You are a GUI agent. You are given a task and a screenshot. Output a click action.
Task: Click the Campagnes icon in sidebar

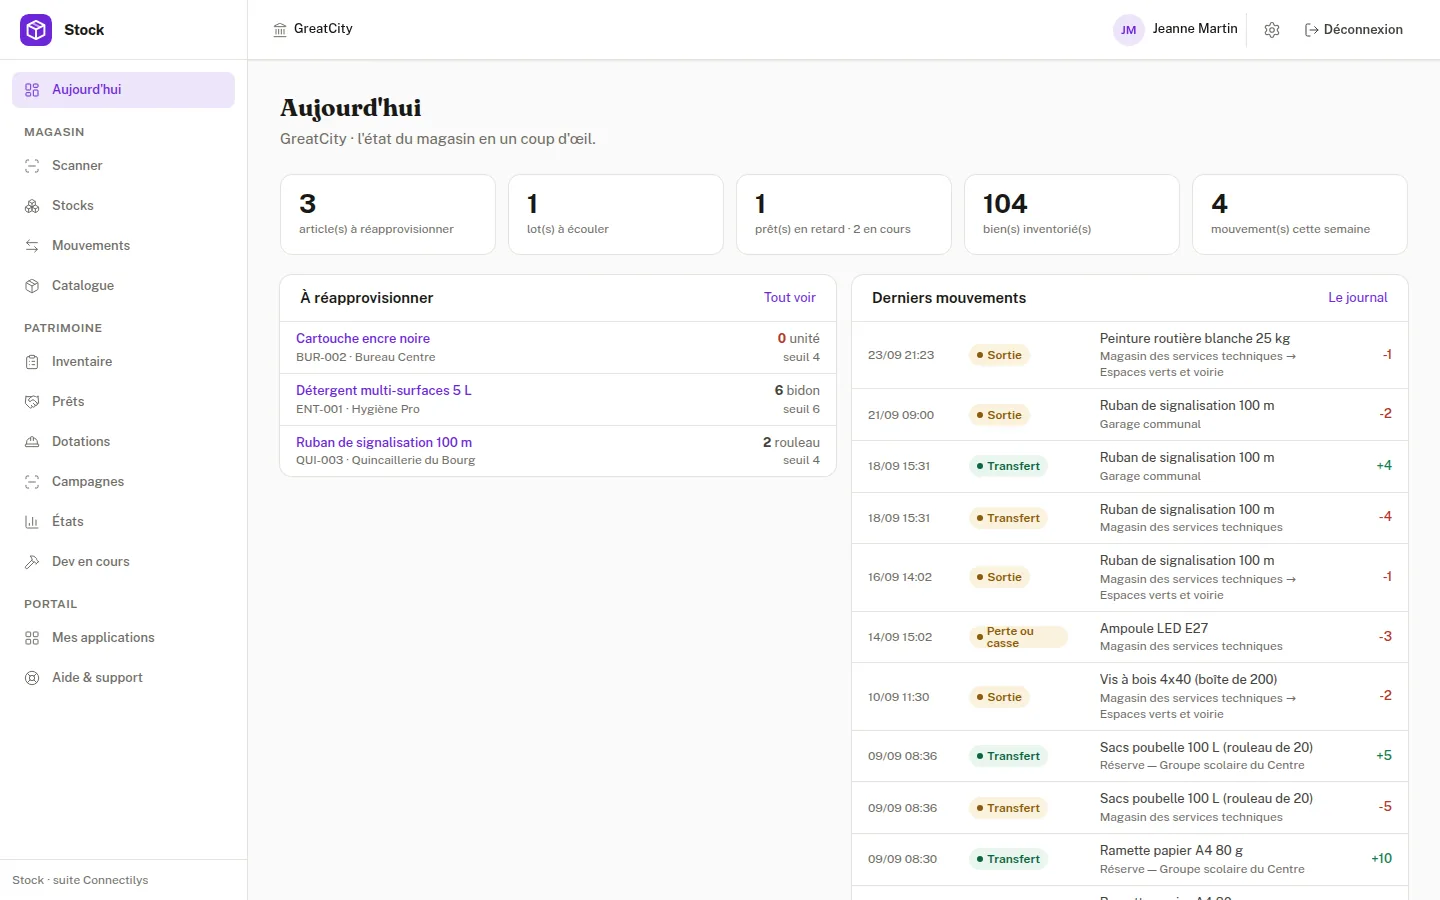32,482
